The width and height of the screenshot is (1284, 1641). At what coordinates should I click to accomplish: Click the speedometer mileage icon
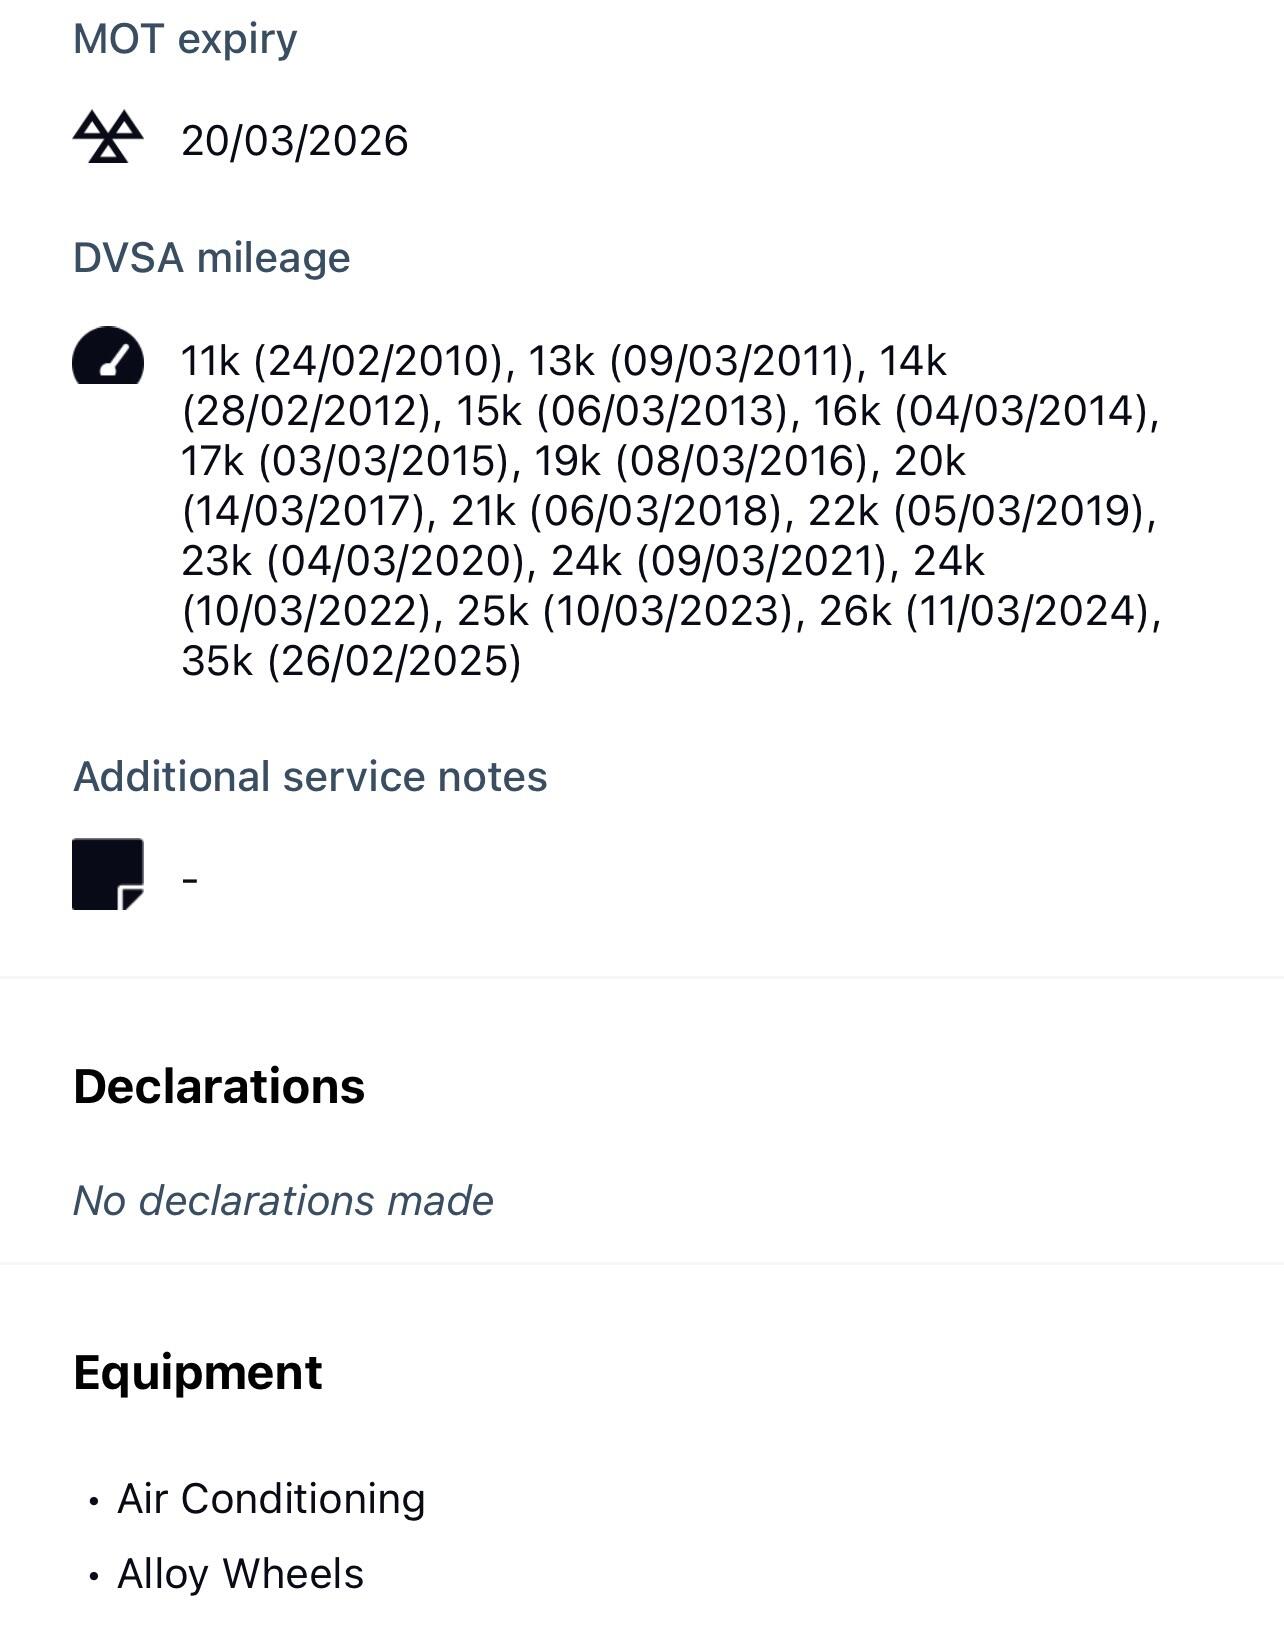108,357
